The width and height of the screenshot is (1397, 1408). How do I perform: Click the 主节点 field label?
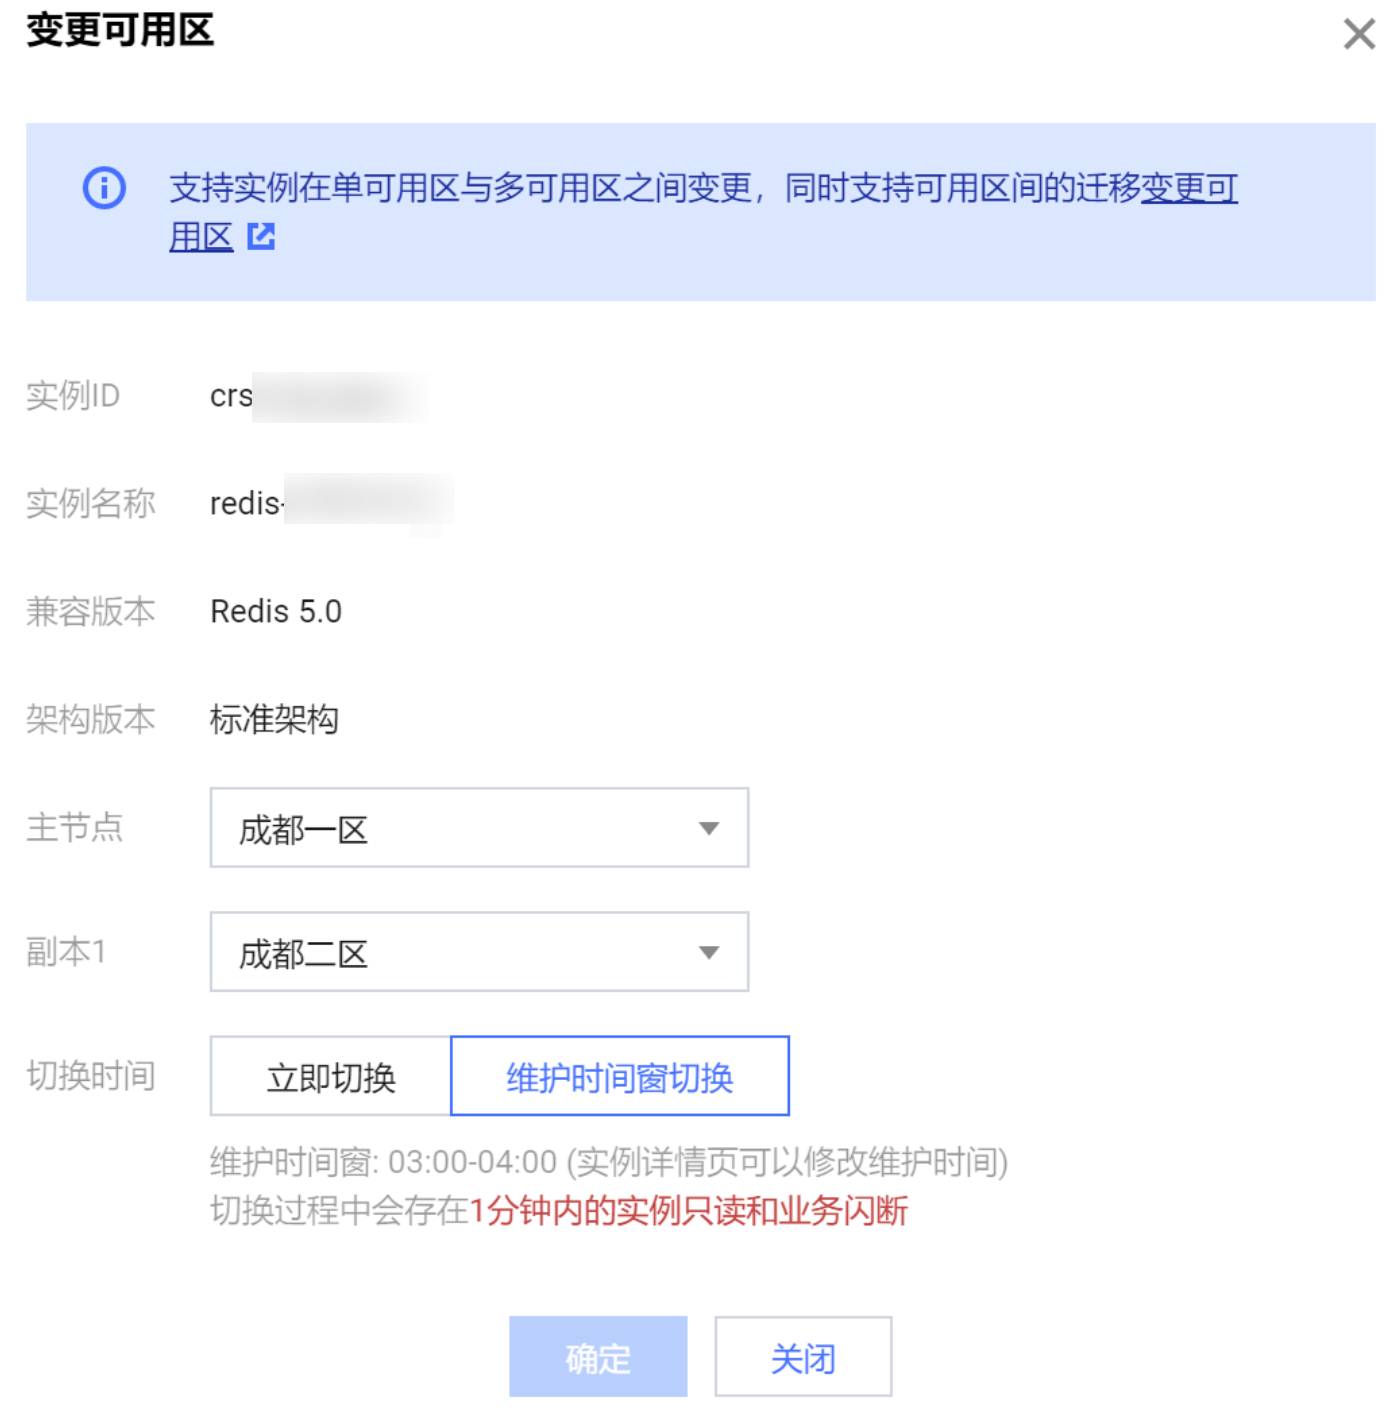[x=75, y=828]
